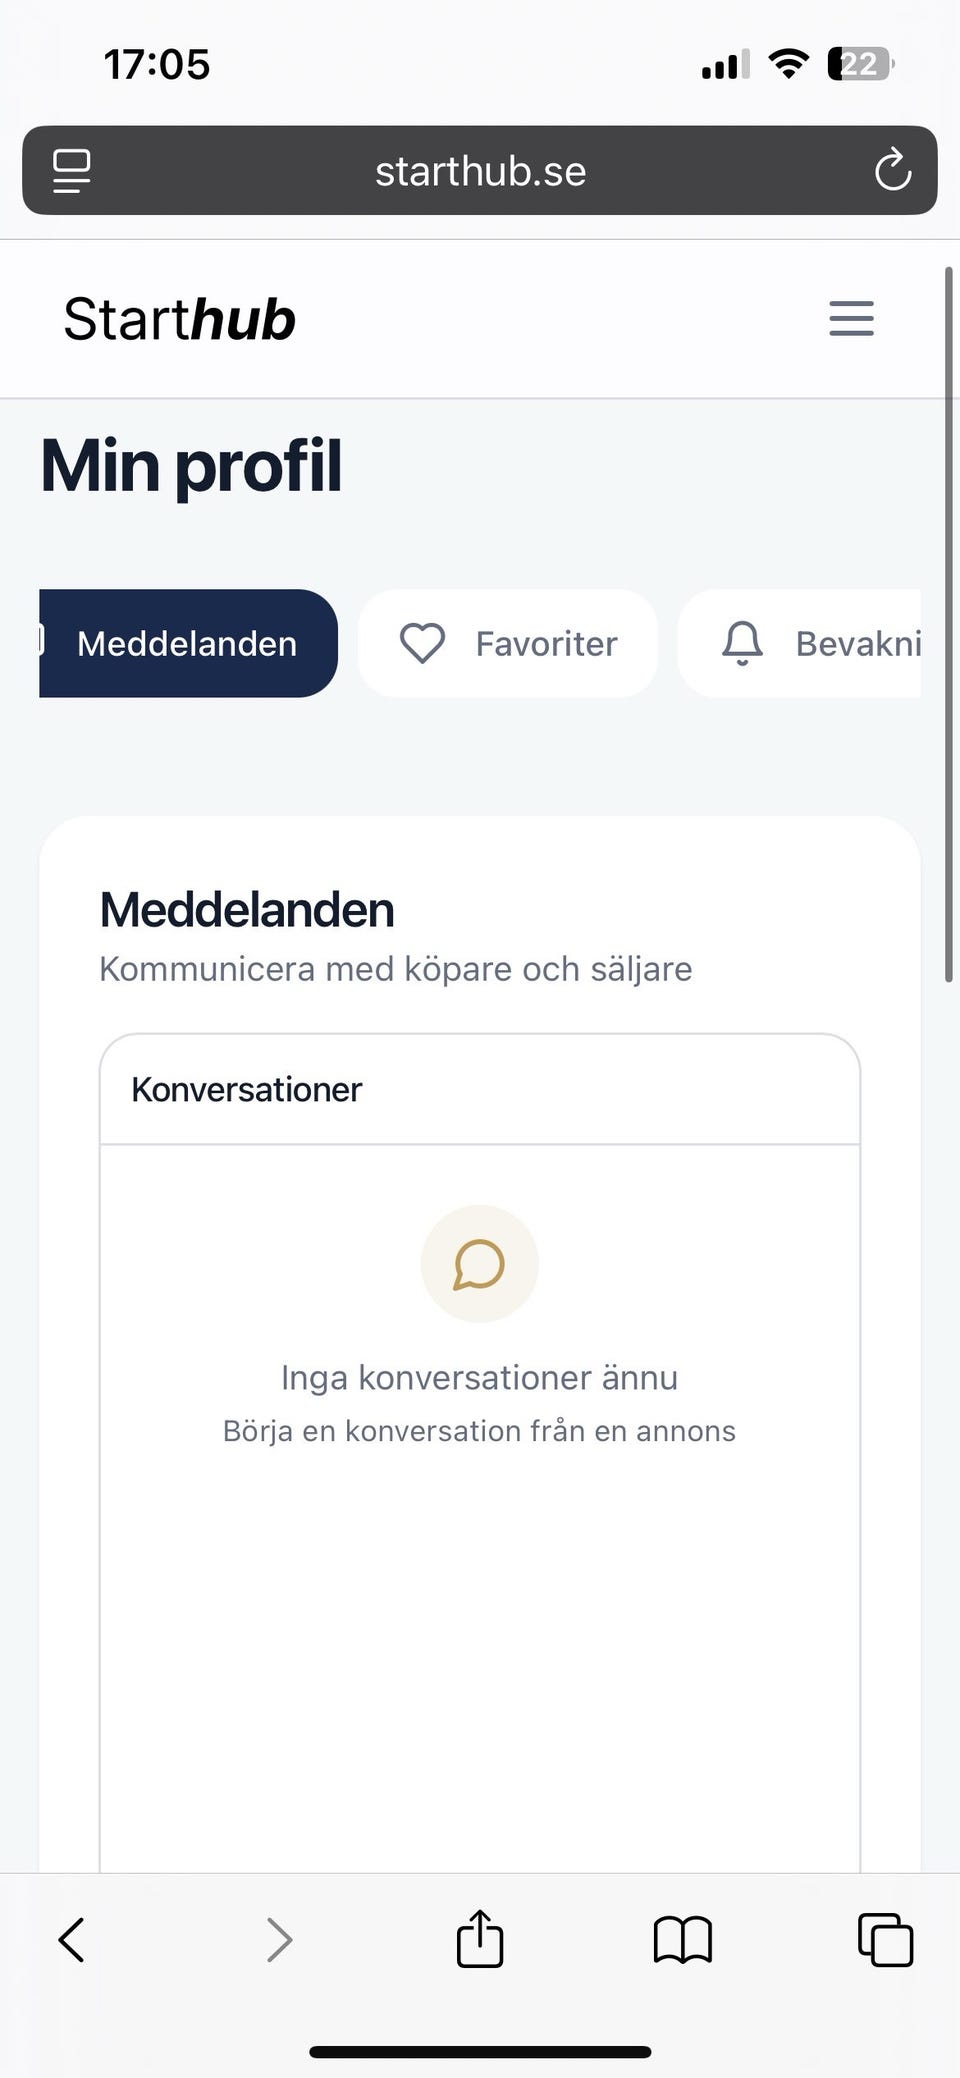Tap the clock showing 17:05
Viewport: 960px width, 2078px height.
click(x=157, y=65)
